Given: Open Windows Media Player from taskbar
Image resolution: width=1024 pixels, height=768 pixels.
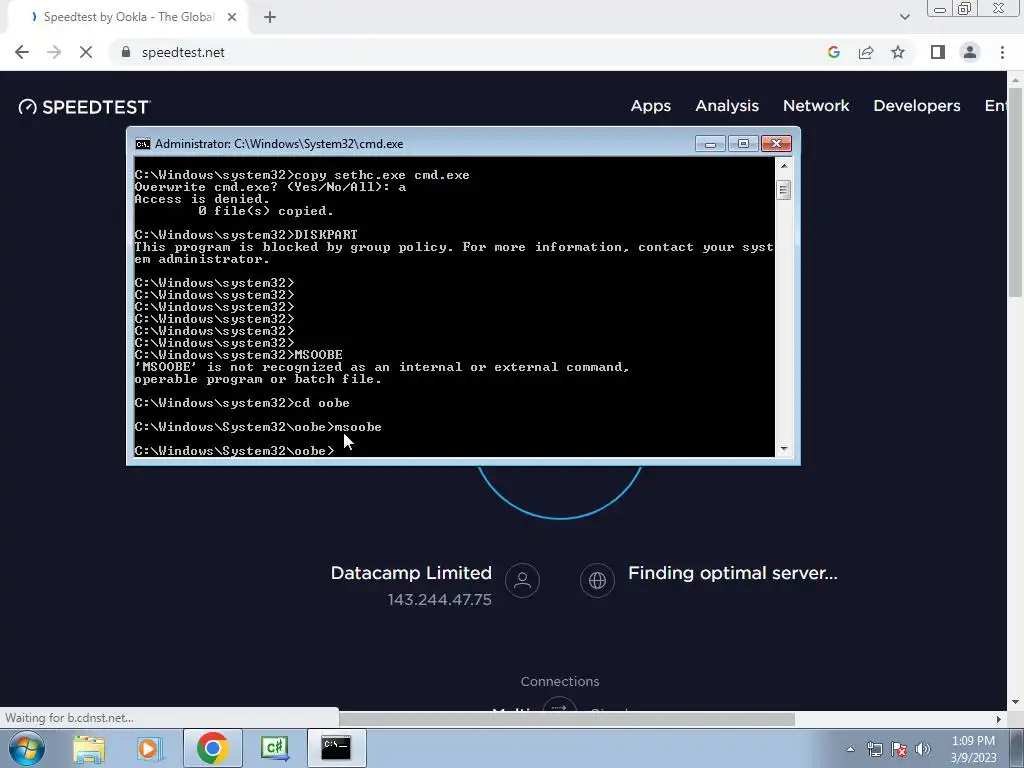Looking at the screenshot, I should [148, 748].
